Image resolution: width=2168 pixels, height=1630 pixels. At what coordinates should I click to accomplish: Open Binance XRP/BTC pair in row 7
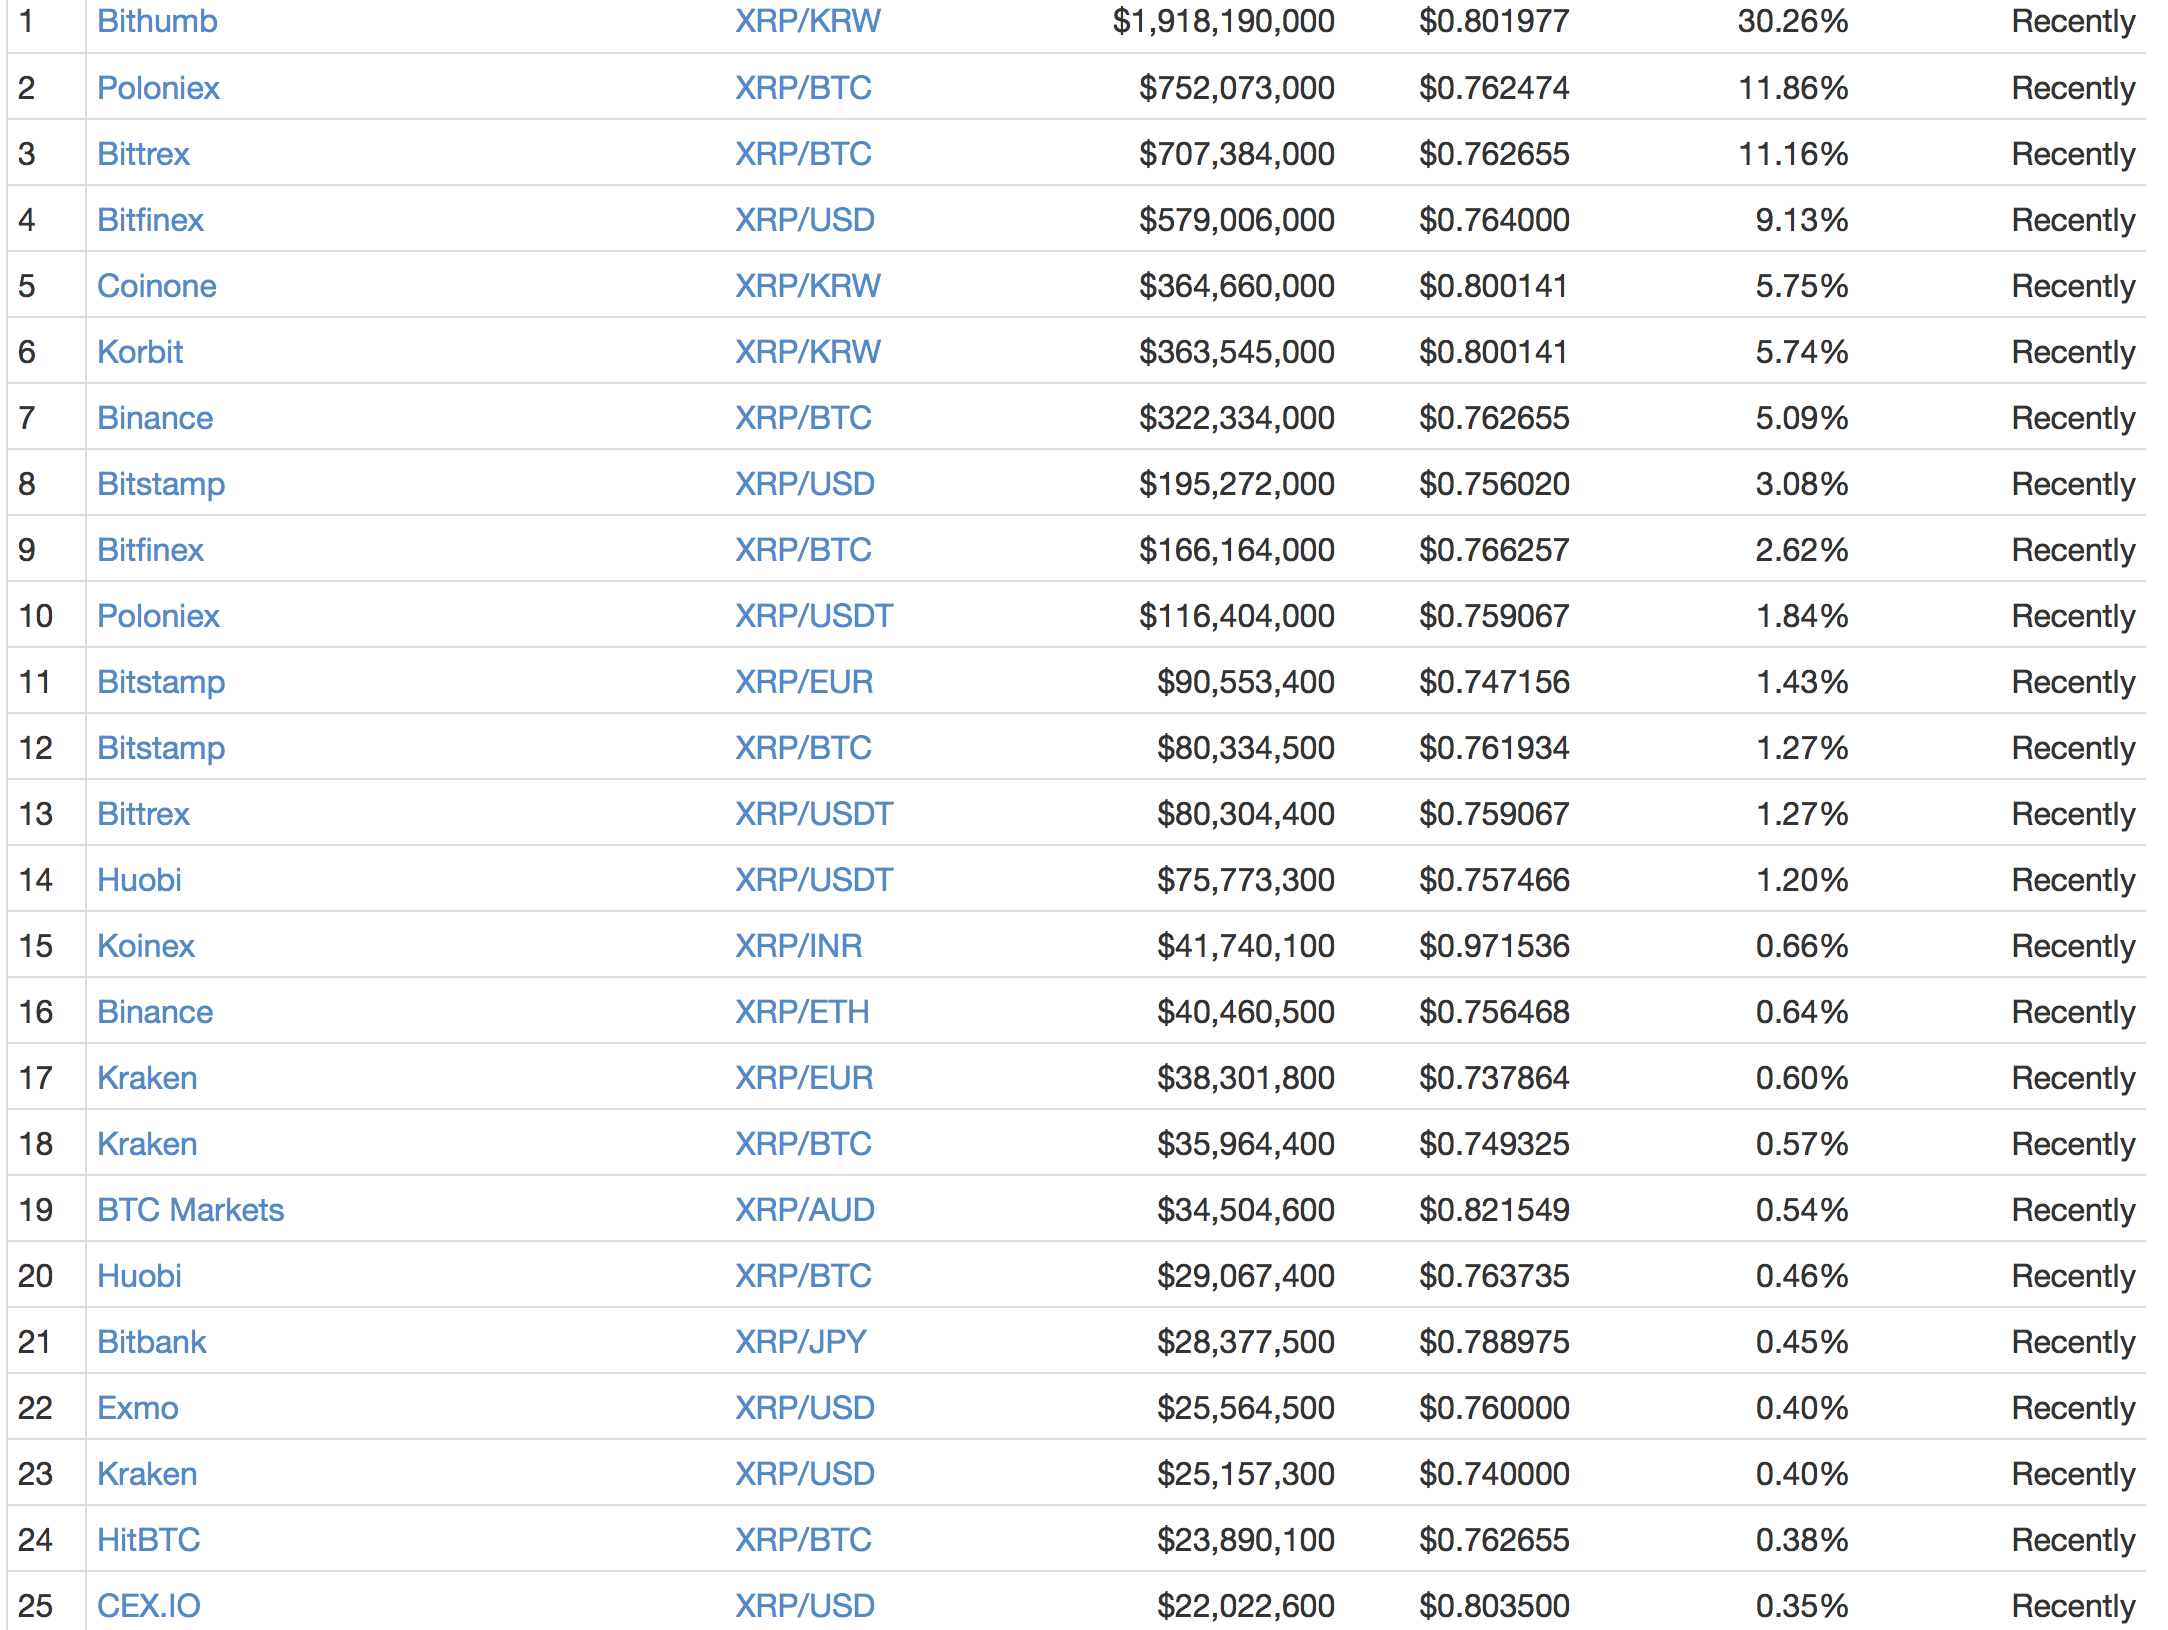tap(803, 417)
